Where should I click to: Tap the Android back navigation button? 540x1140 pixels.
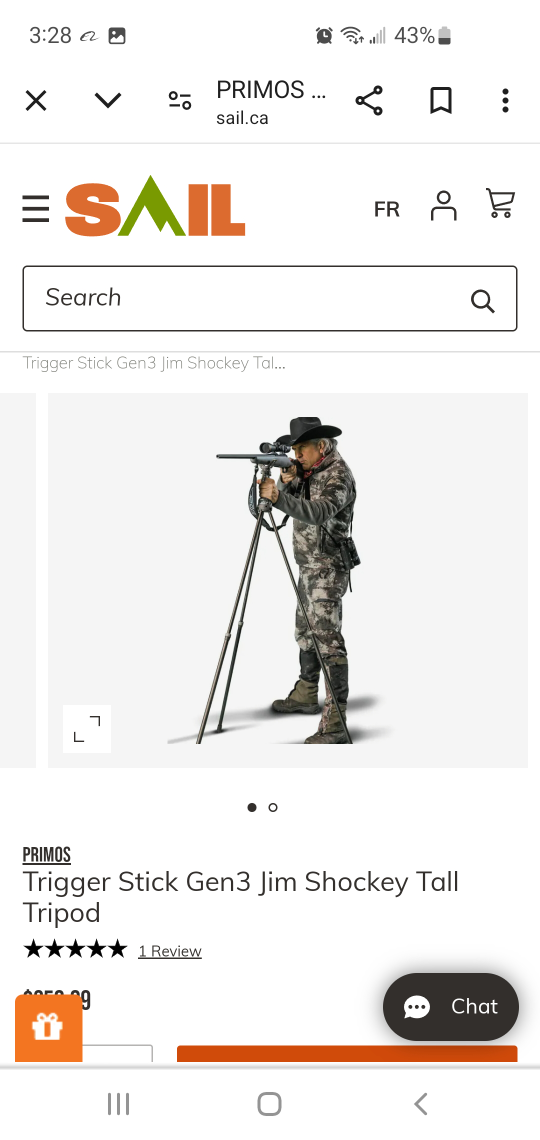pyautogui.click(x=420, y=1104)
